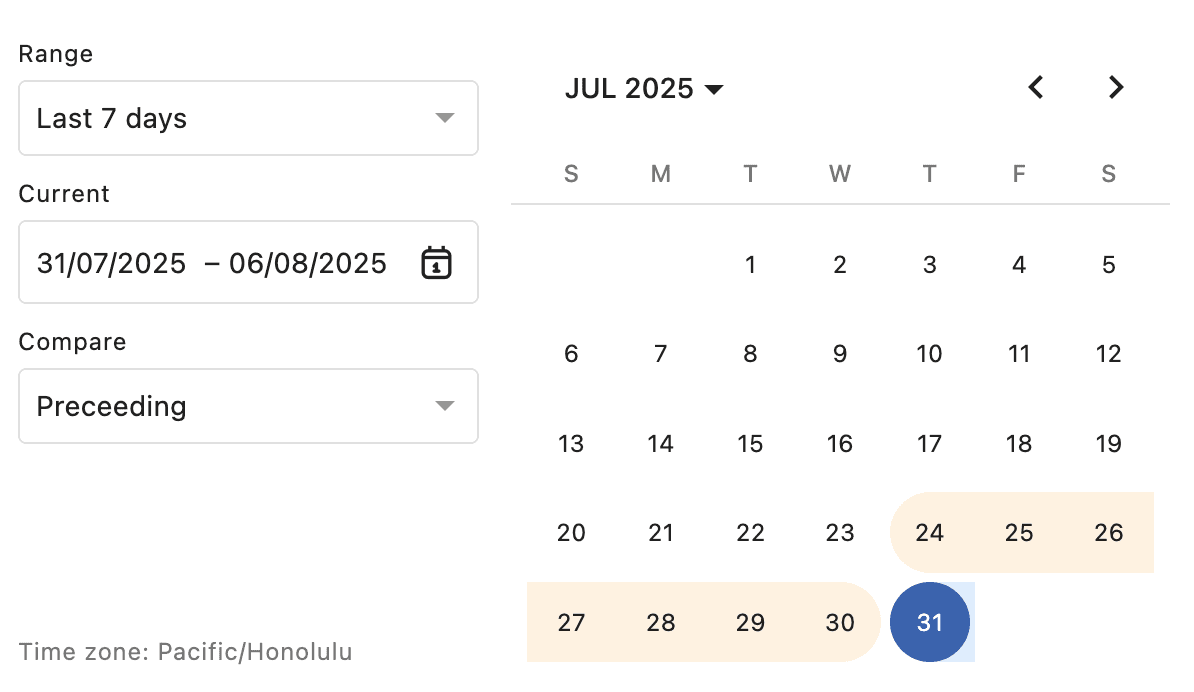Select July 6 on the calendar

coord(571,354)
